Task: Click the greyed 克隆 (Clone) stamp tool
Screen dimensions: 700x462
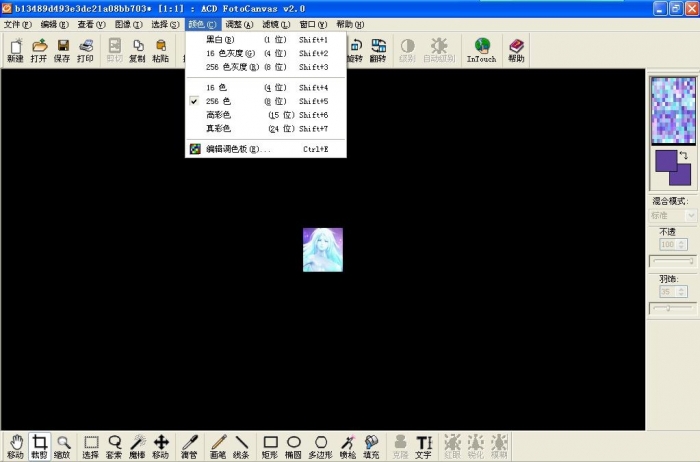Action: pos(400,446)
